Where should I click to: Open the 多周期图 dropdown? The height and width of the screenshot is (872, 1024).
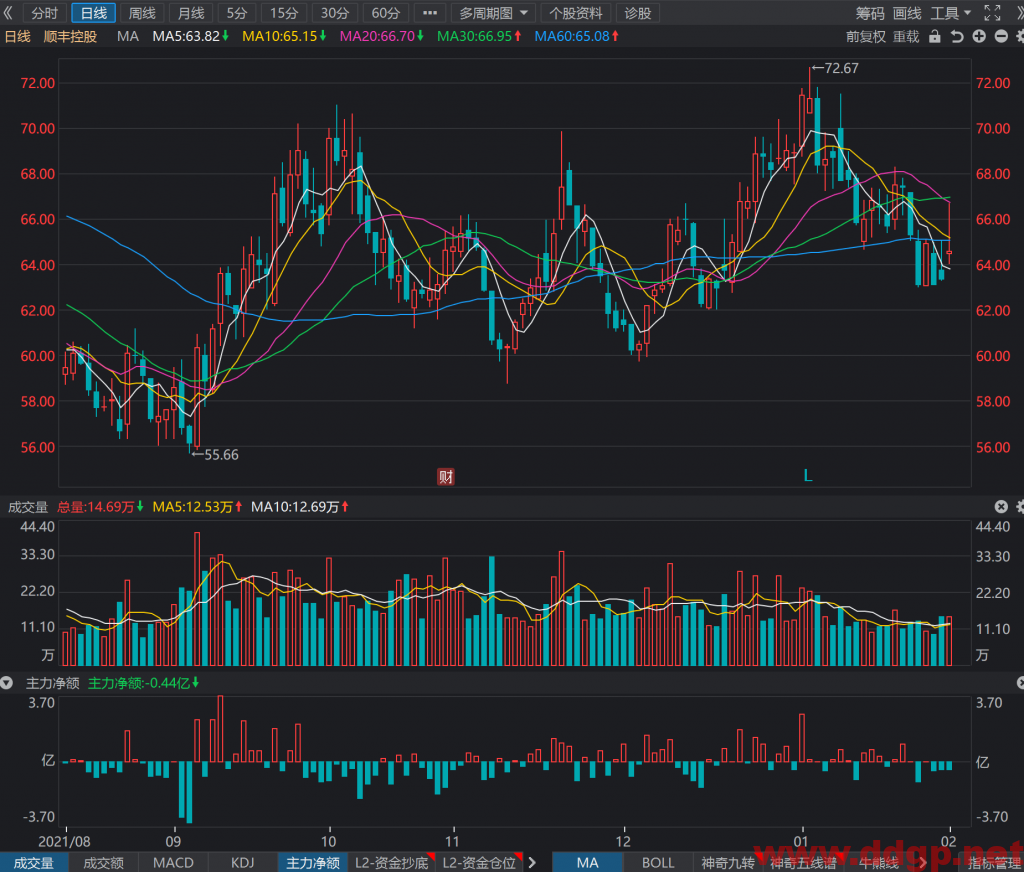(493, 13)
